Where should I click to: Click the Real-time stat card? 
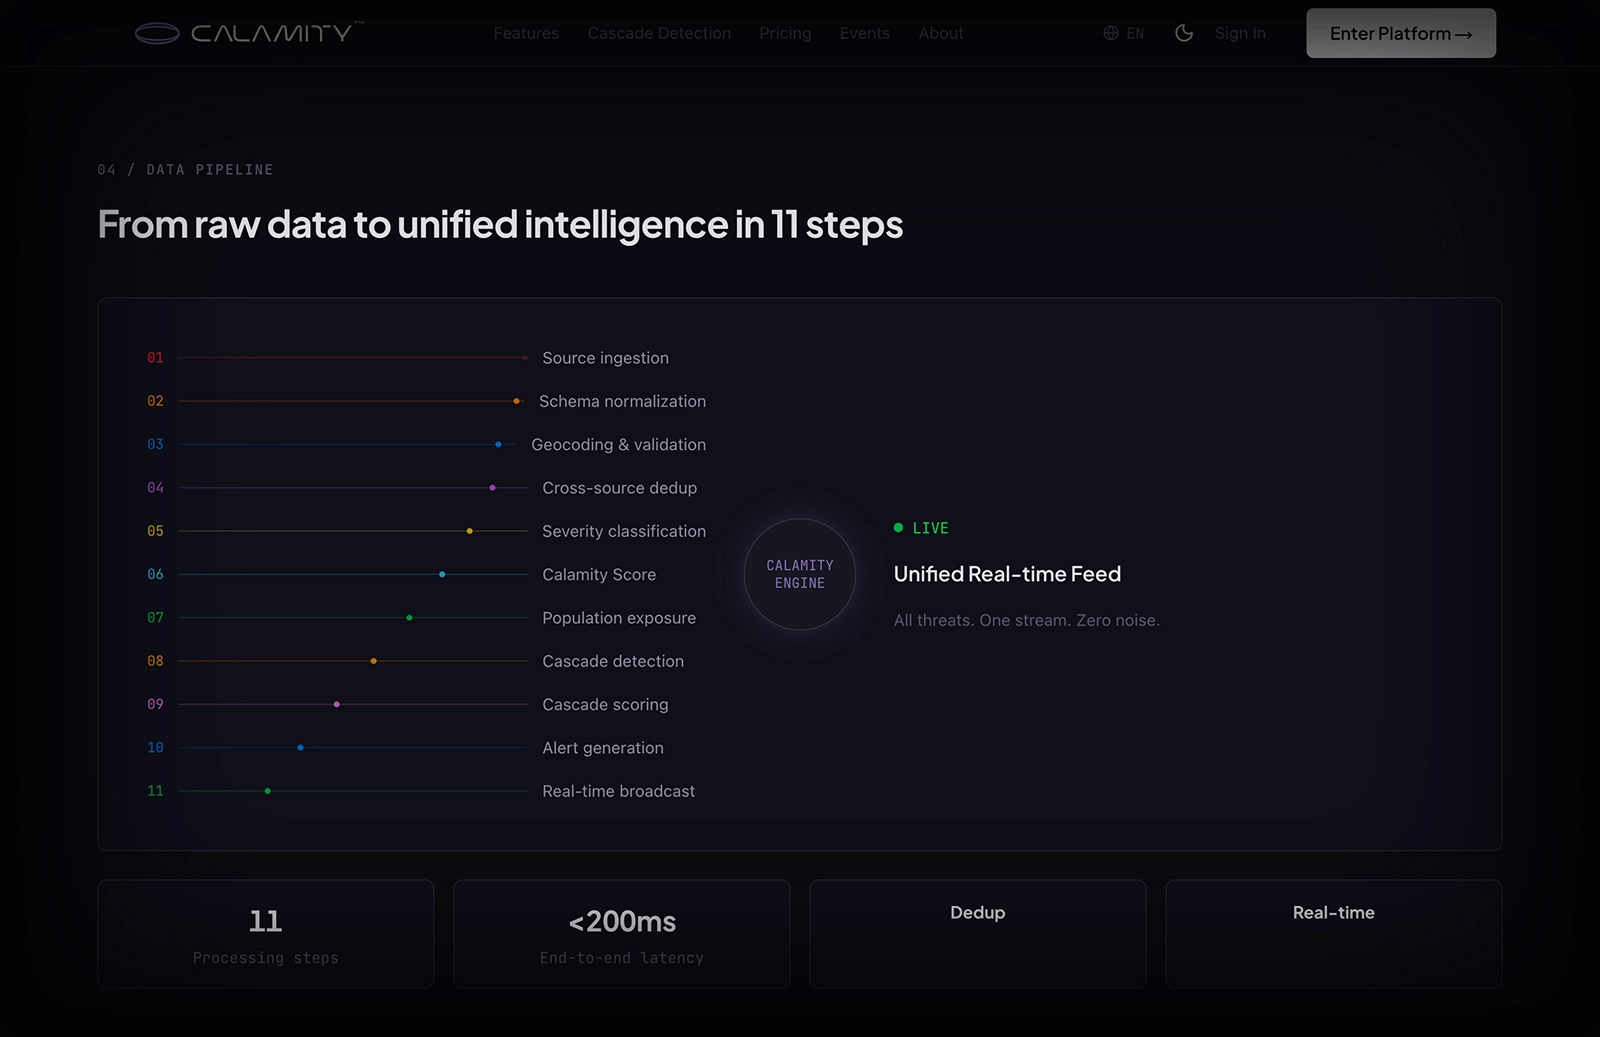[1334, 934]
